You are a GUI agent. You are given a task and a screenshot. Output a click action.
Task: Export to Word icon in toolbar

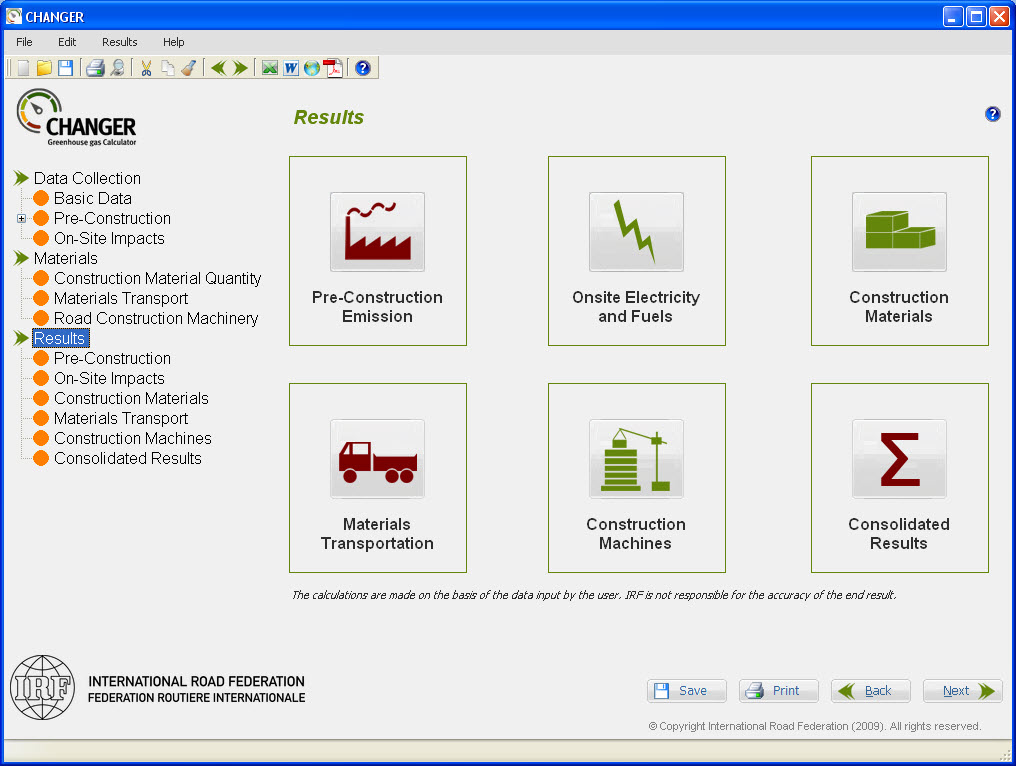291,68
